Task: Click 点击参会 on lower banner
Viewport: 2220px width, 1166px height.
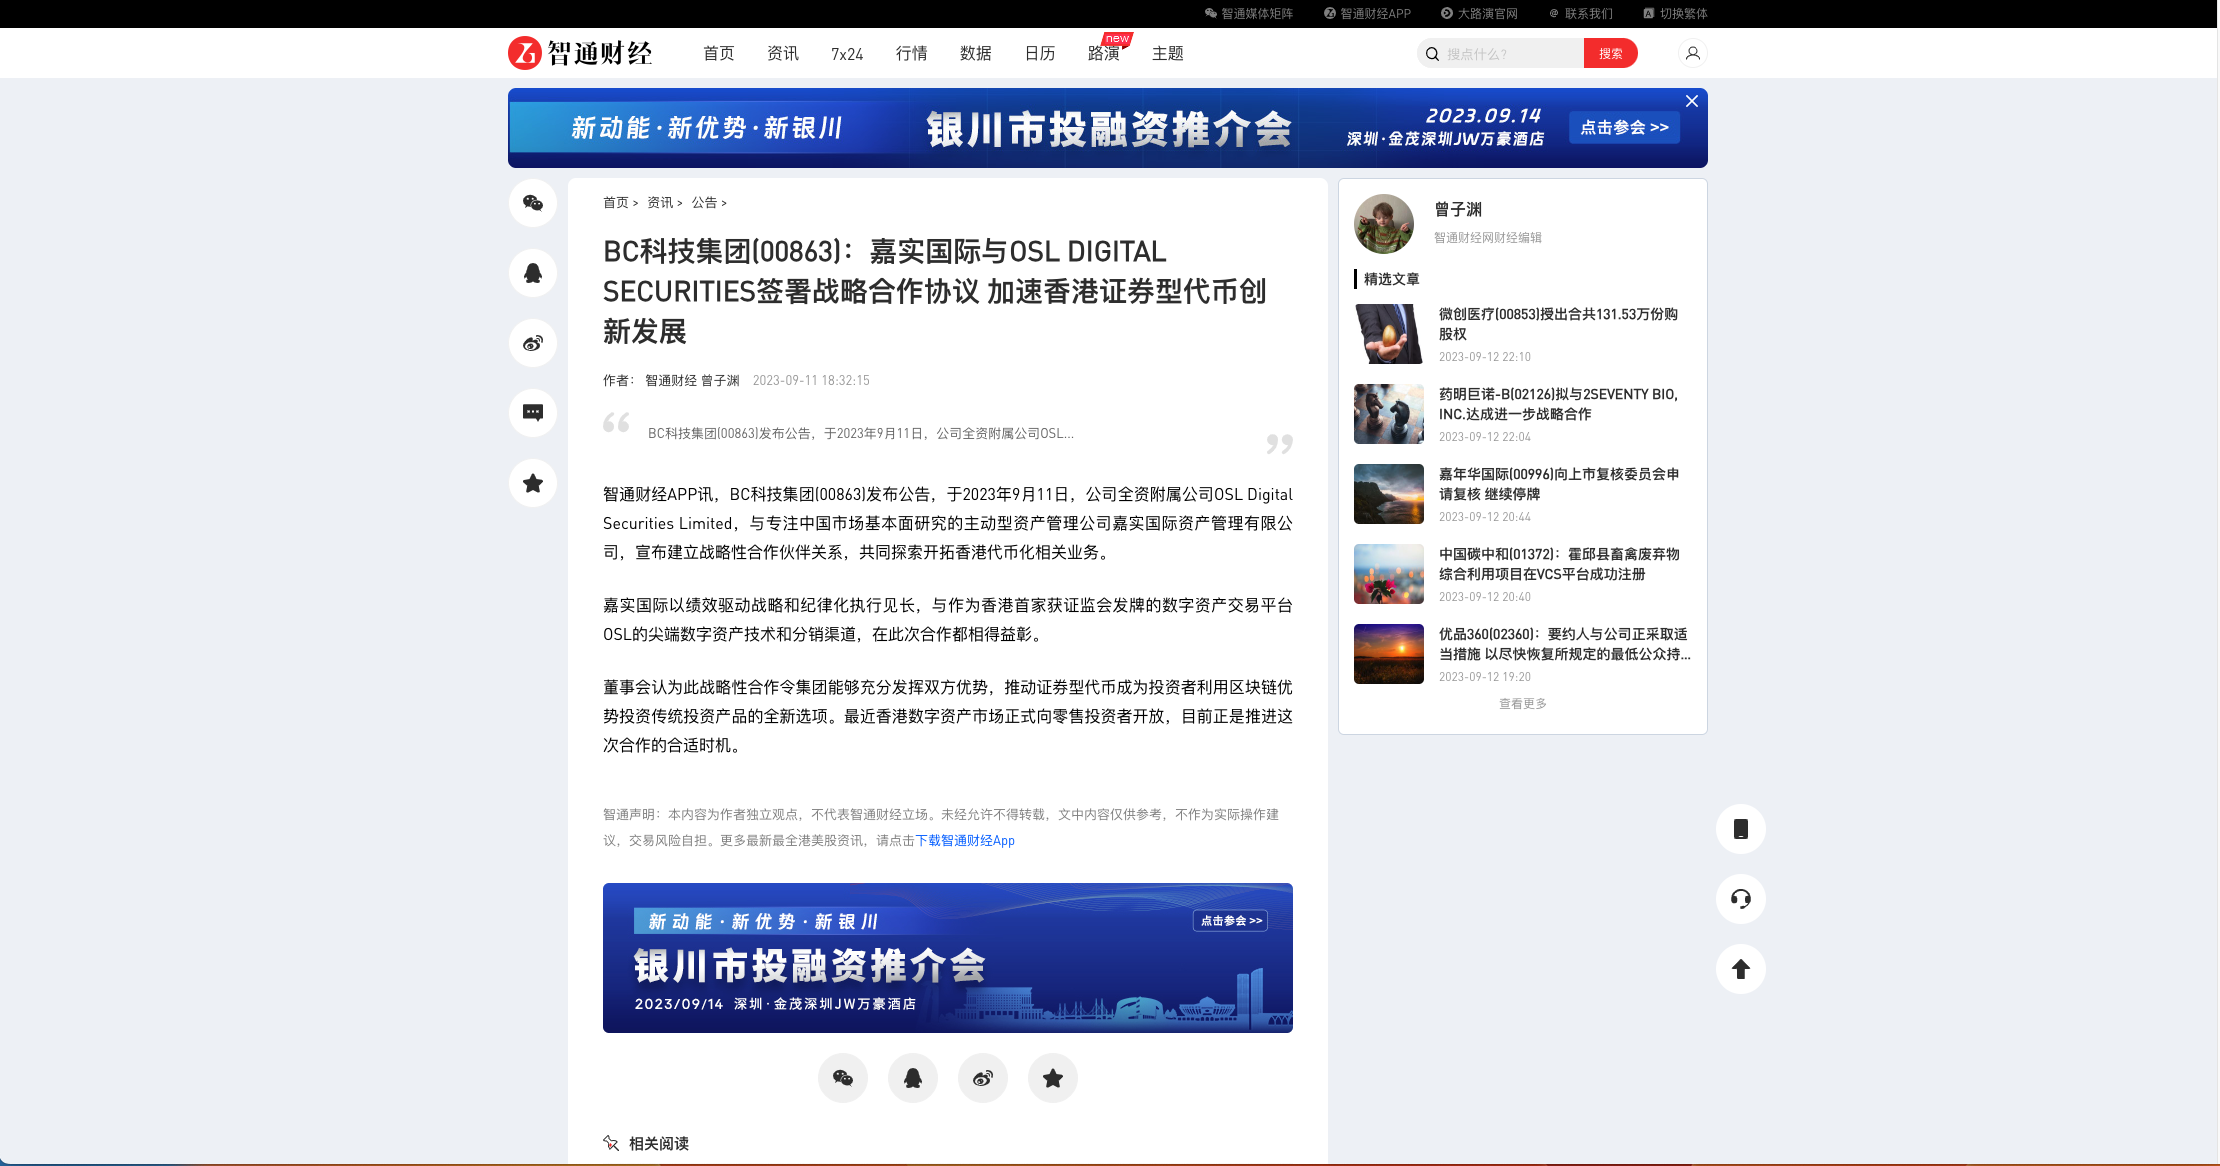Action: click(x=1231, y=921)
